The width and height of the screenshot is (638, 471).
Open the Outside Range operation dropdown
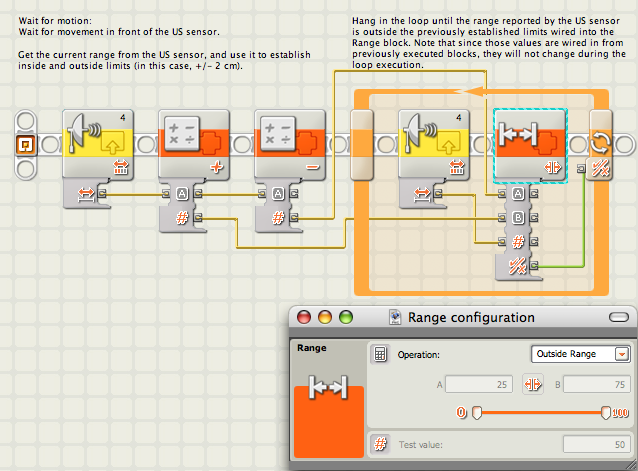point(581,354)
